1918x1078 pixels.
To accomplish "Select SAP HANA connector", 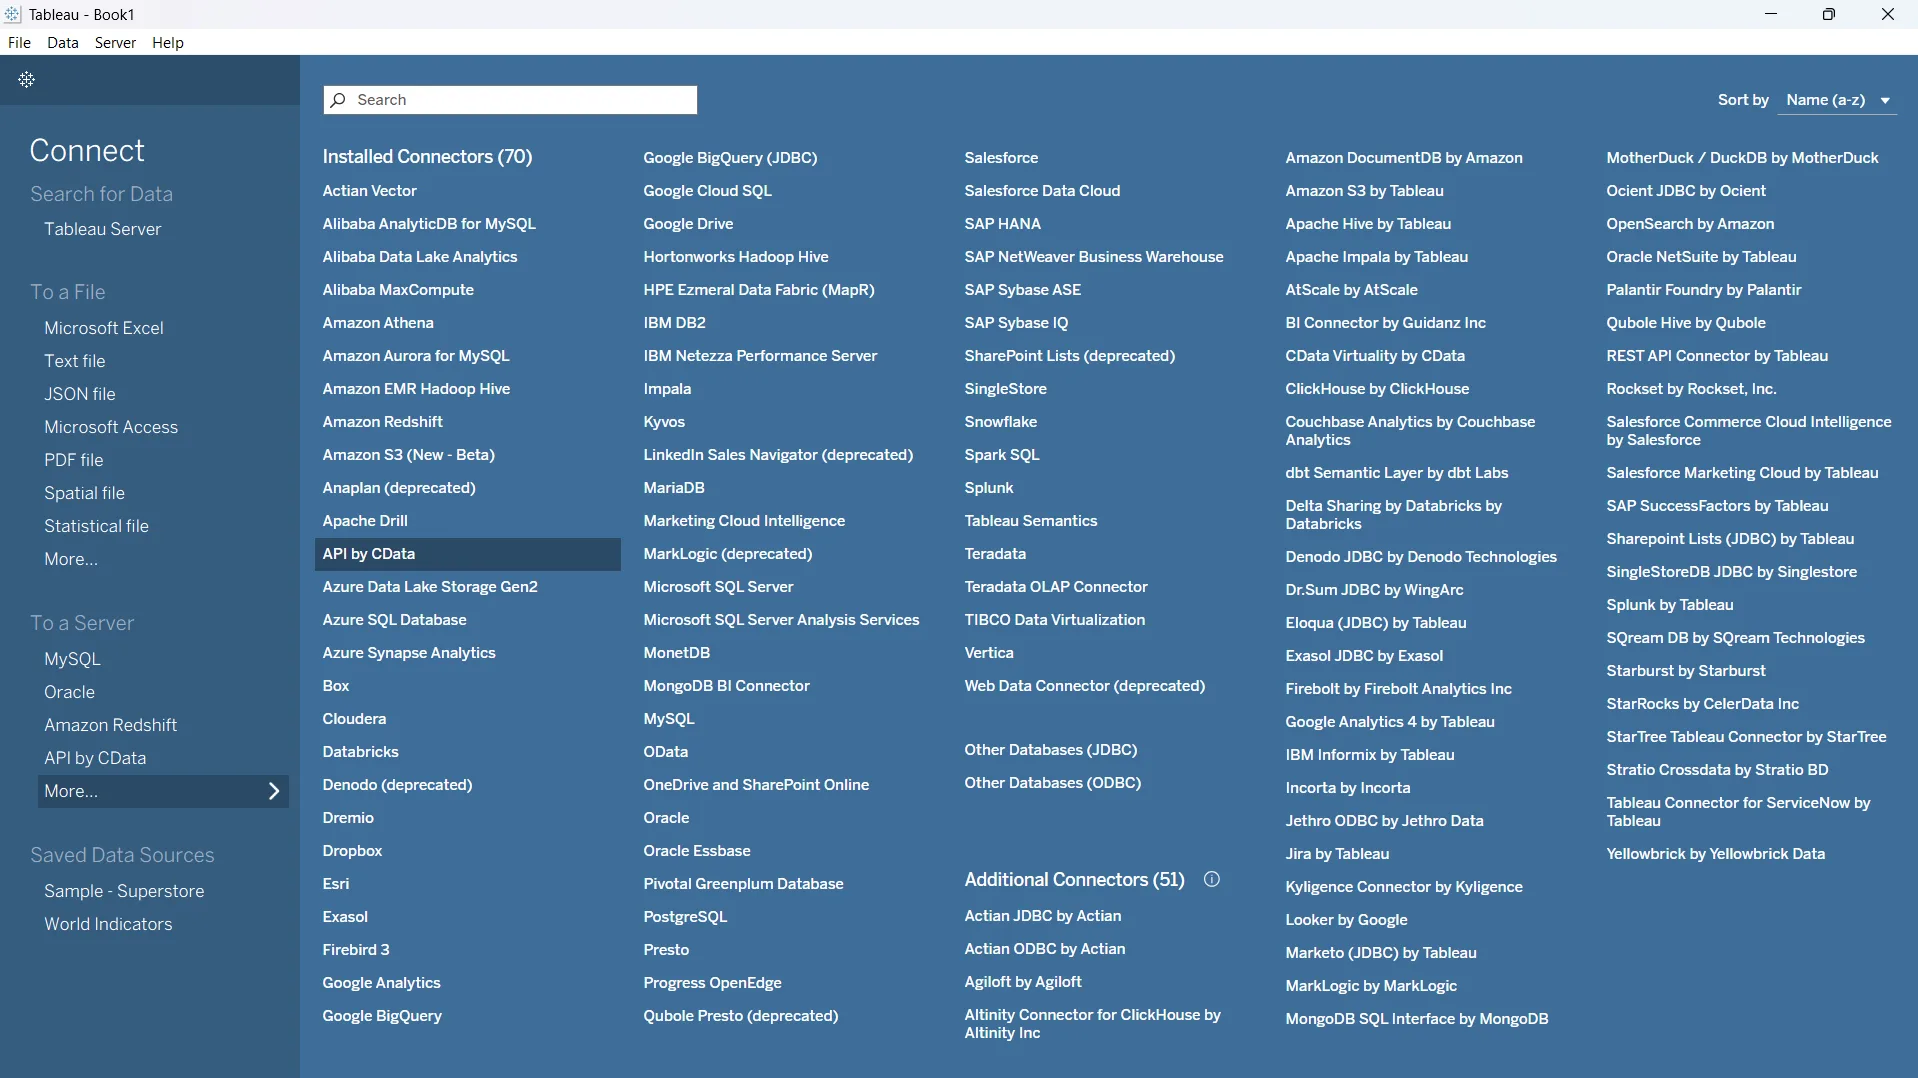I will (x=1002, y=224).
